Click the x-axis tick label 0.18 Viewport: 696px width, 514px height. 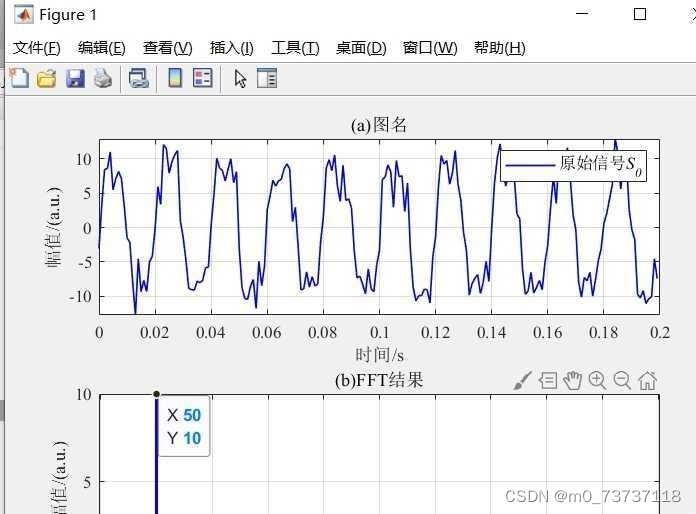tap(603, 332)
